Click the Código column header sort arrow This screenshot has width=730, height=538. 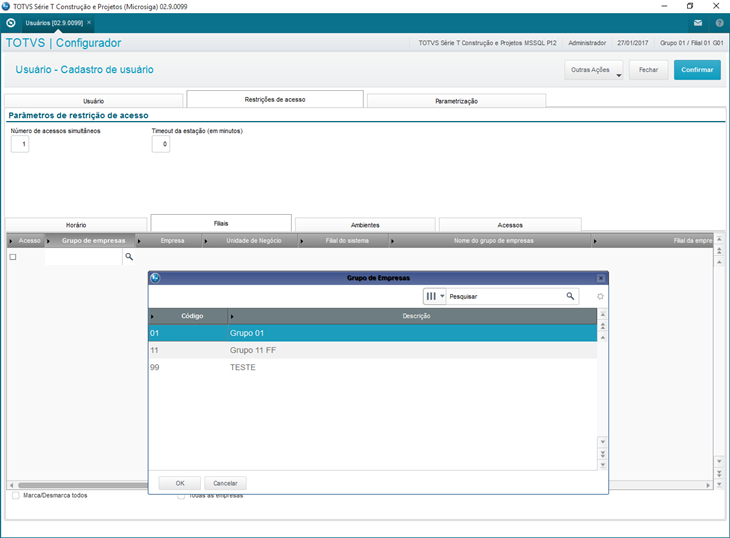pos(152,316)
